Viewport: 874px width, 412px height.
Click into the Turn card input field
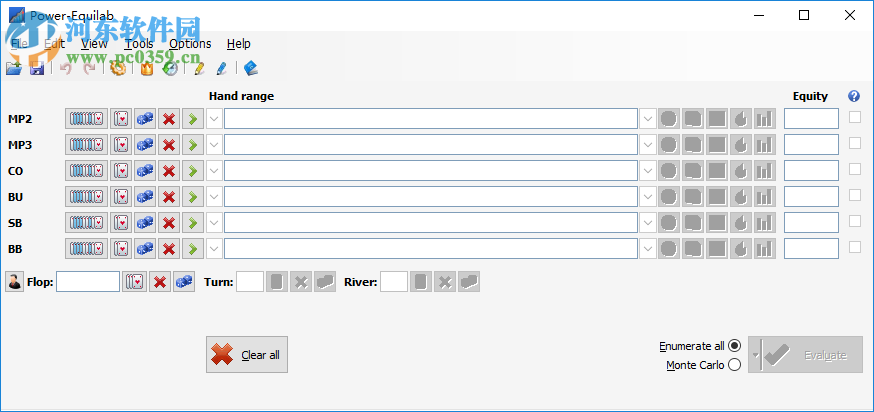point(250,282)
